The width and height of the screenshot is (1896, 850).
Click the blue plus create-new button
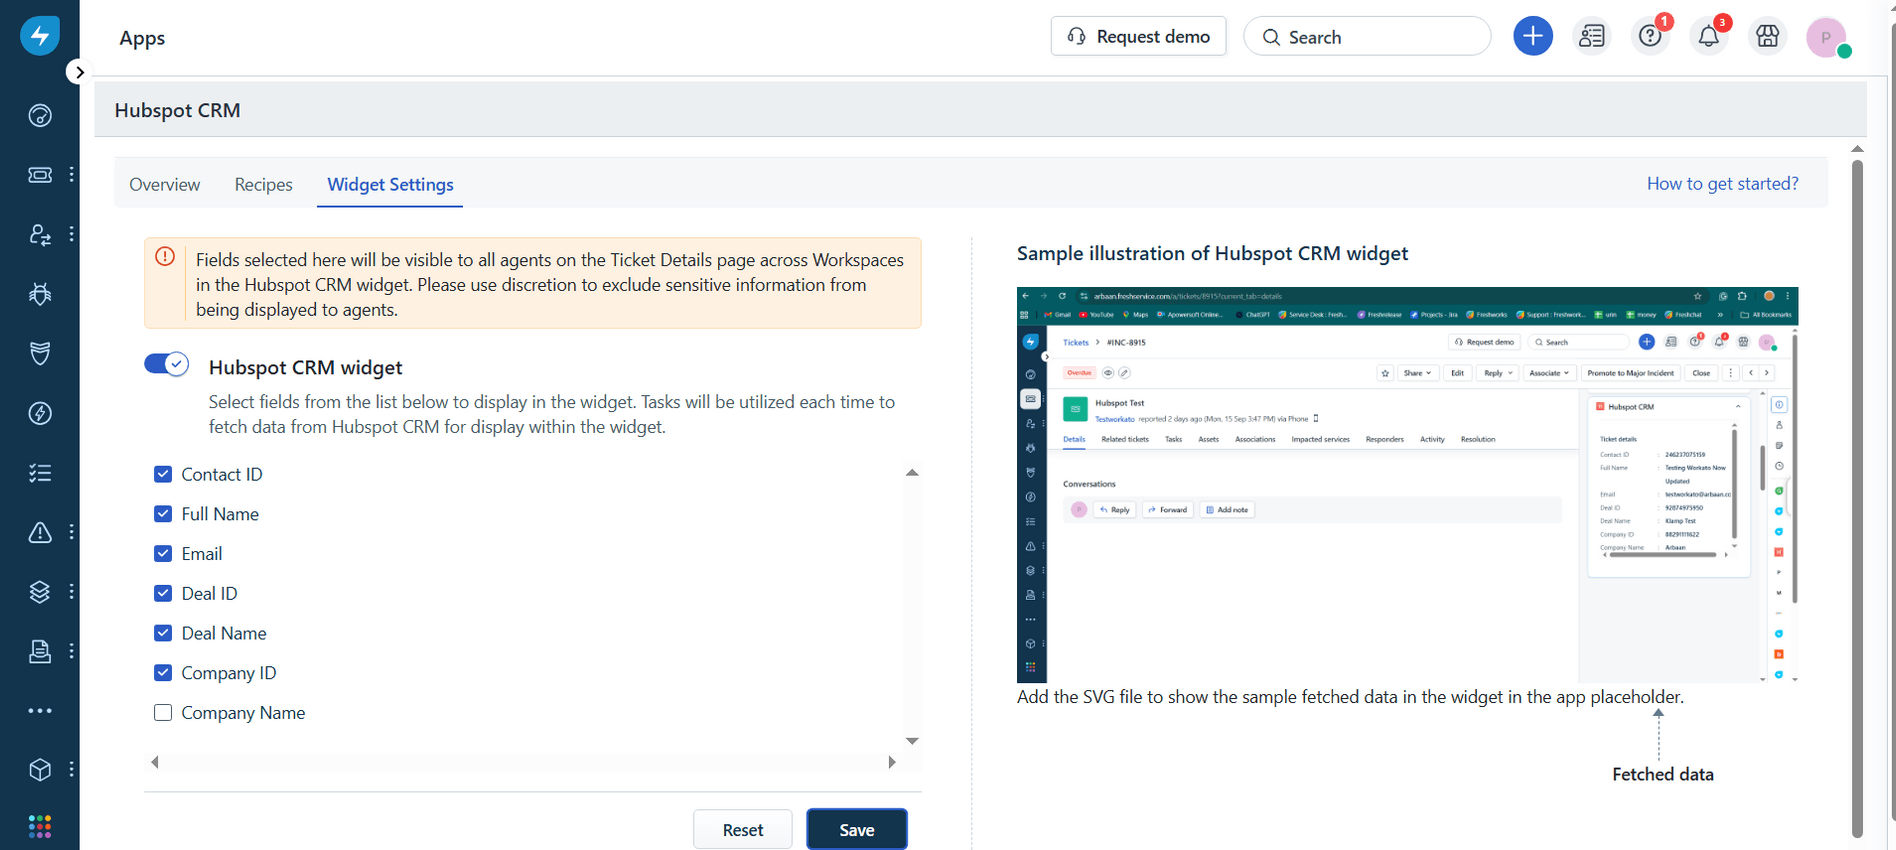[x=1533, y=36]
